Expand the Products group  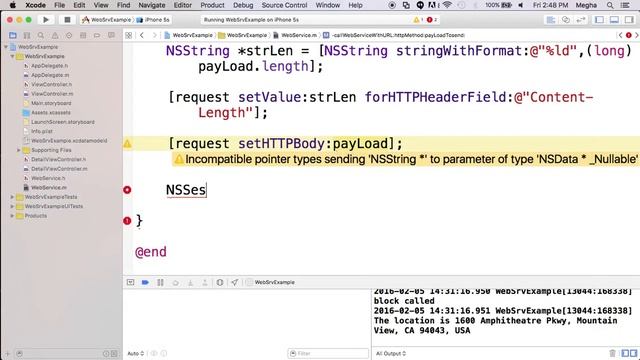12,216
